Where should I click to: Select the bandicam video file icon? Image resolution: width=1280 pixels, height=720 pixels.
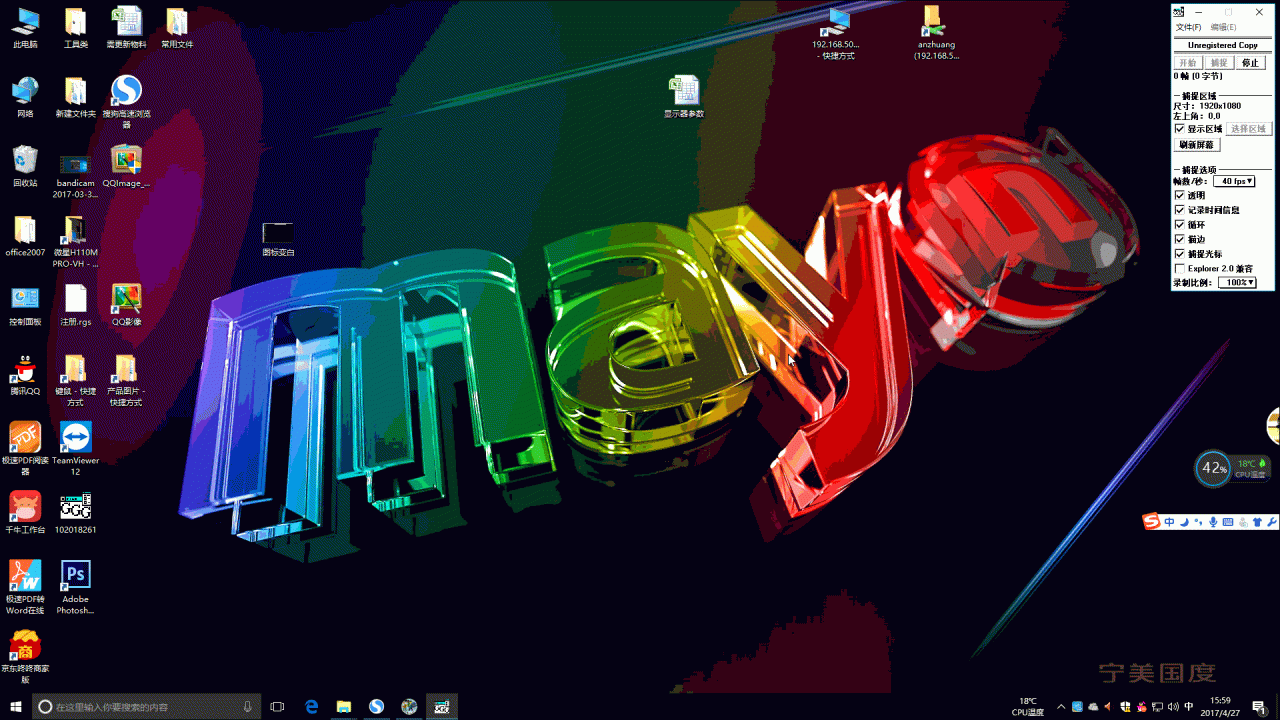tap(75, 177)
